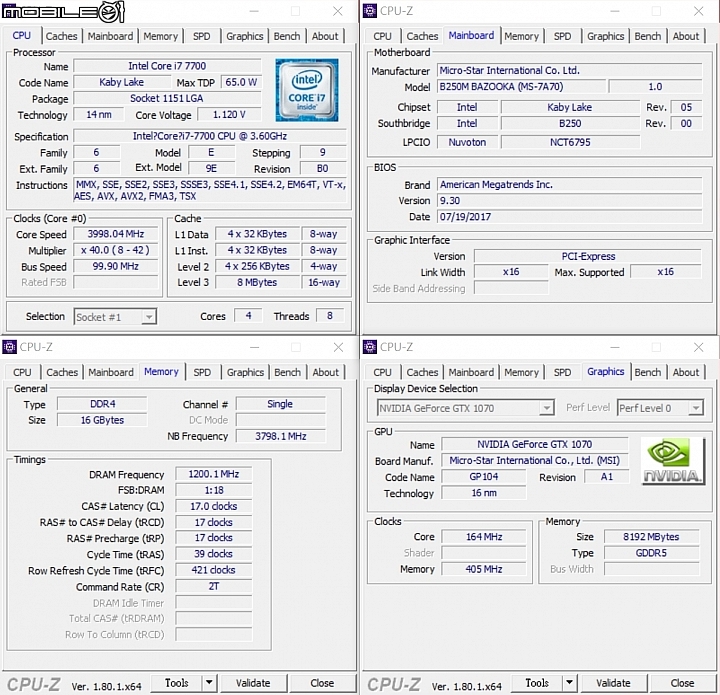Image resolution: width=720 pixels, height=695 pixels.
Task: Click GPU memory size 8192 MBytes
Action: coord(652,537)
